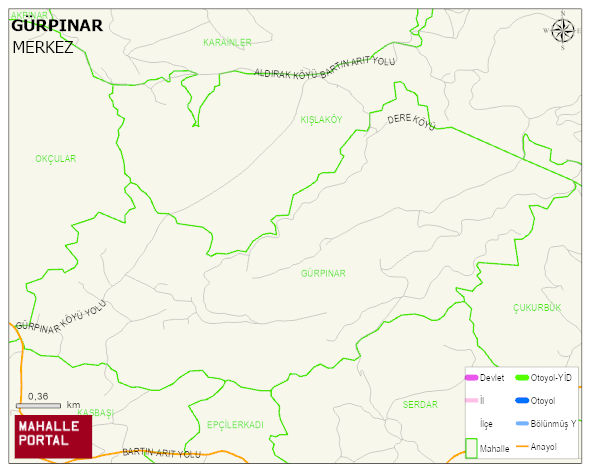Click the green Mahalle boundary legend box
The image size is (591, 472).
pos(471,448)
